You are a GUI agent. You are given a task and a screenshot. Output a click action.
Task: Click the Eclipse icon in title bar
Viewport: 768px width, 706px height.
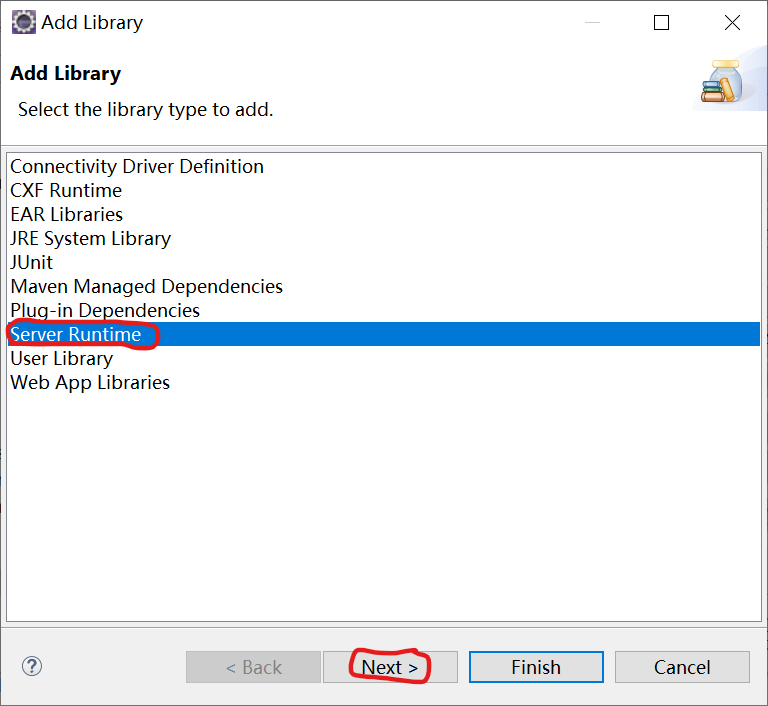tap(23, 22)
